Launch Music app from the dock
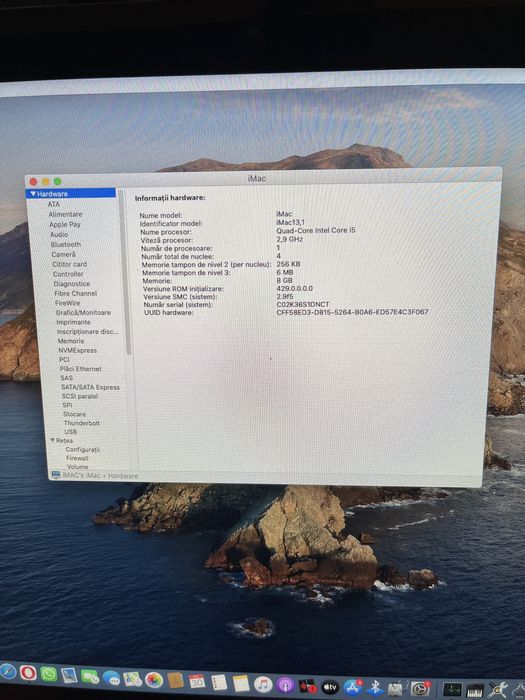This screenshot has width=525, height=700. point(263,684)
